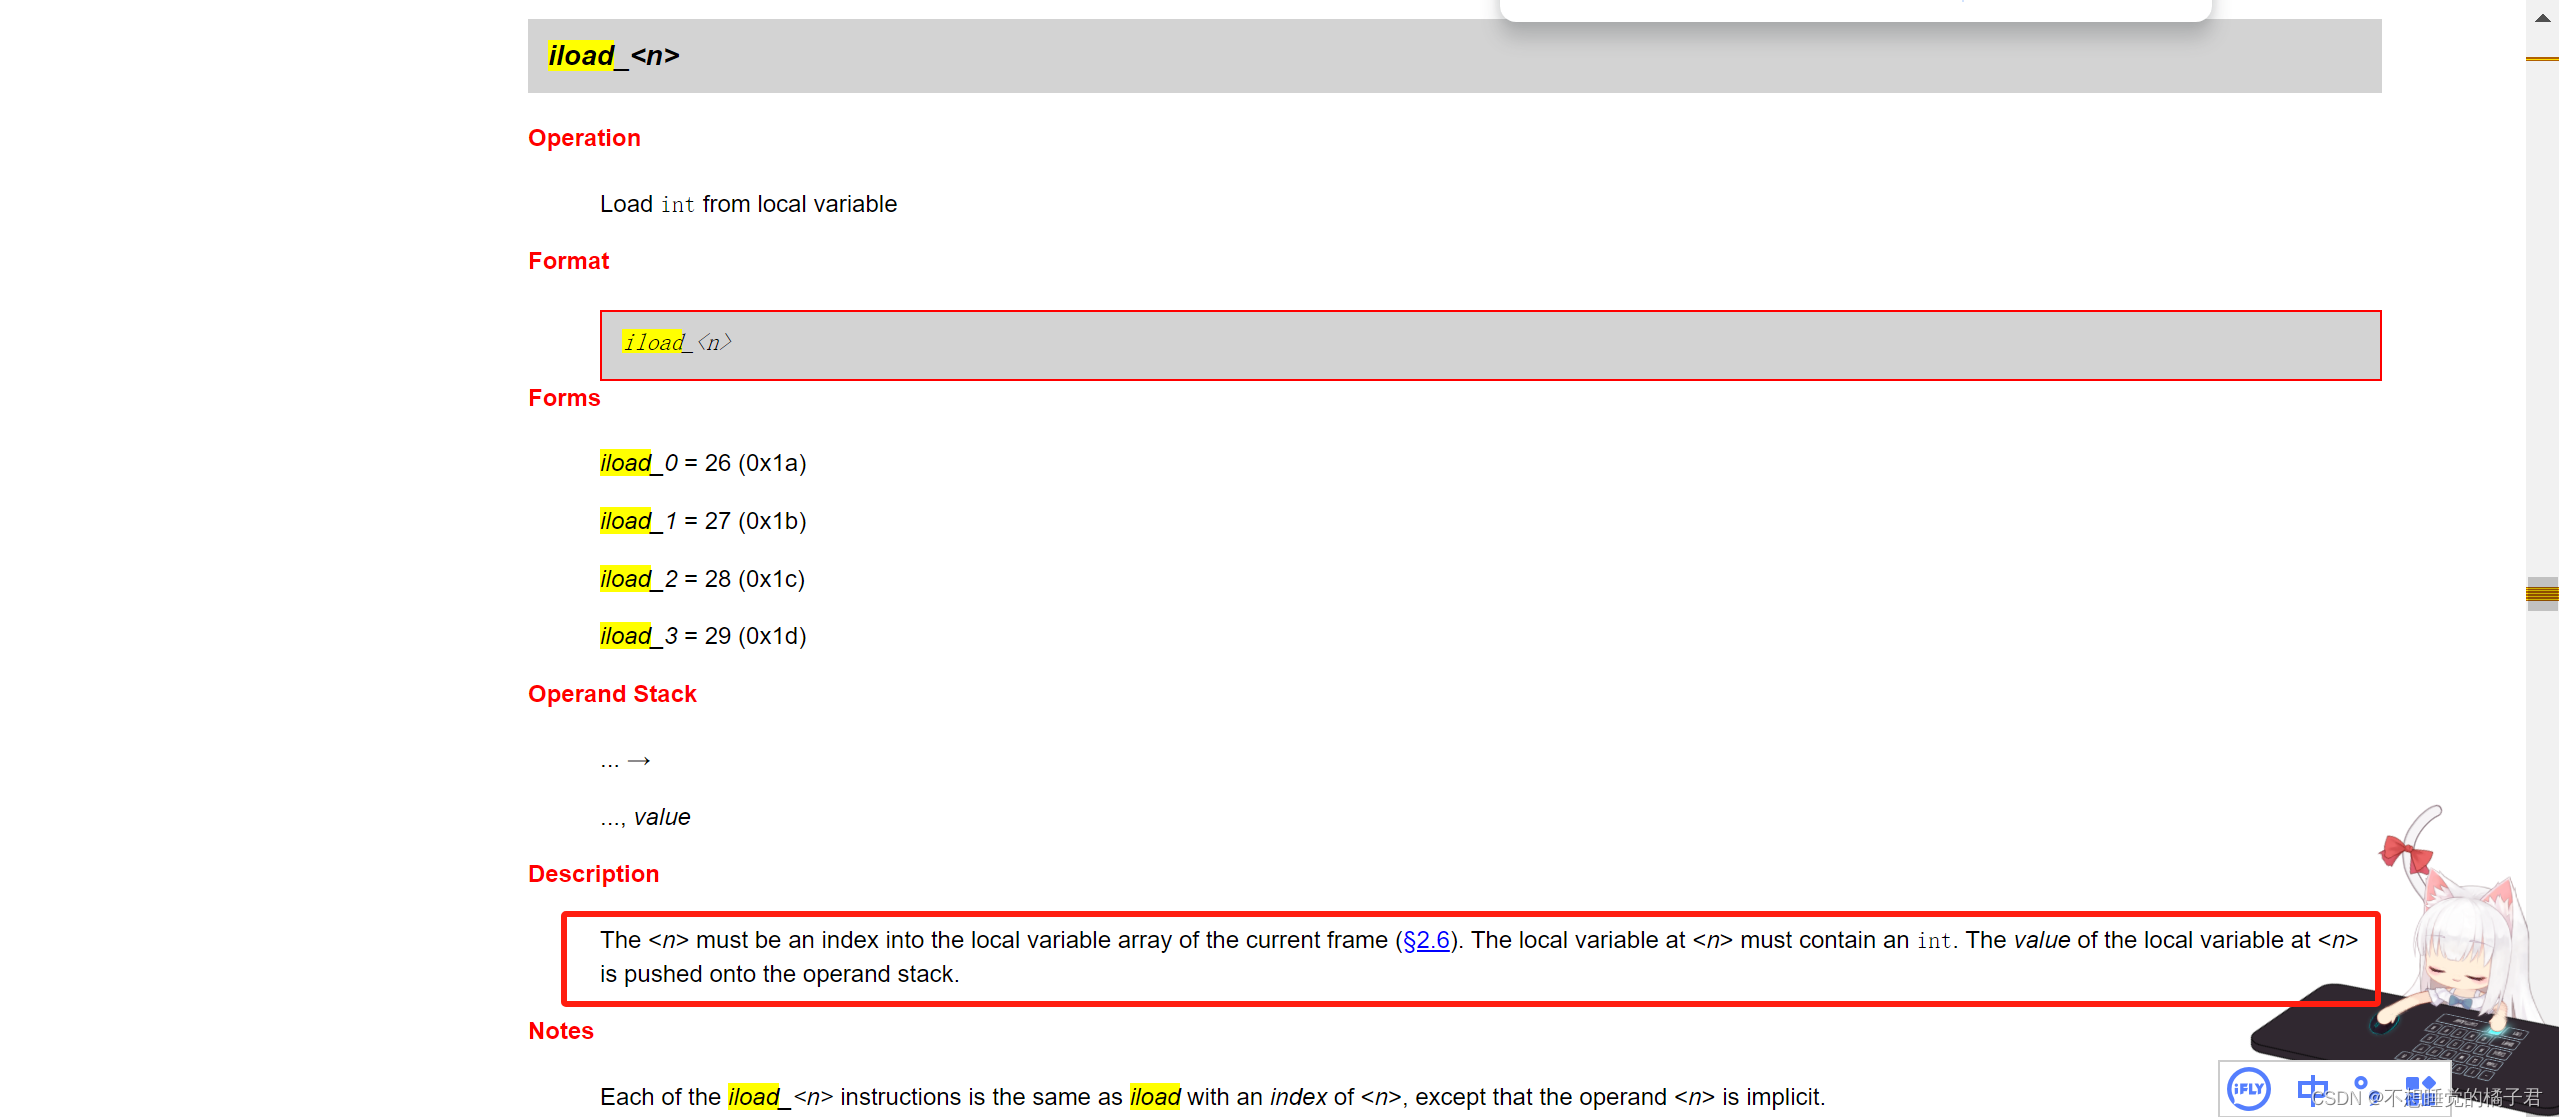Click the red Notes heading
Viewport: 2559px width, 1117px height.
pos(561,1031)
